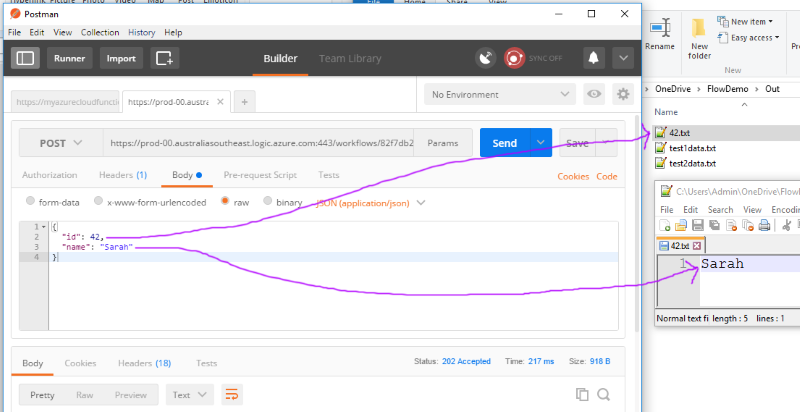
Task: Toggle response line wrap icon
Action: coord(232,395)
